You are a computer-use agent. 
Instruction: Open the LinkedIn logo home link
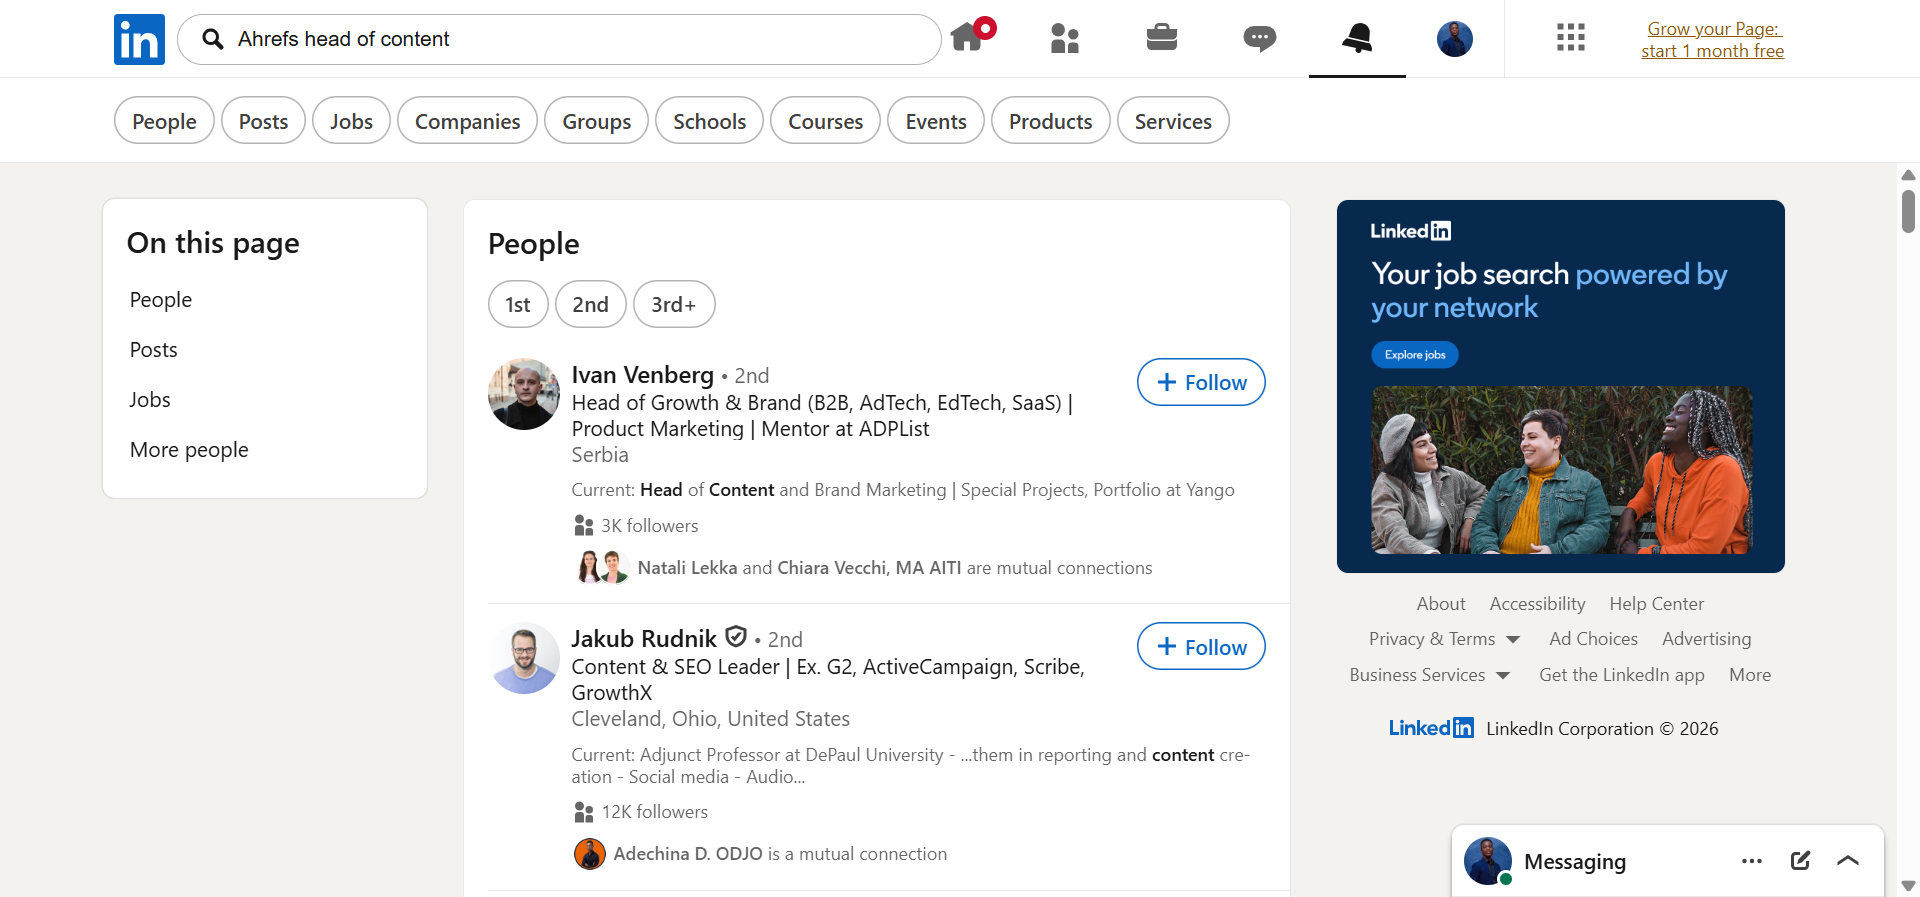tap(139, 39)
